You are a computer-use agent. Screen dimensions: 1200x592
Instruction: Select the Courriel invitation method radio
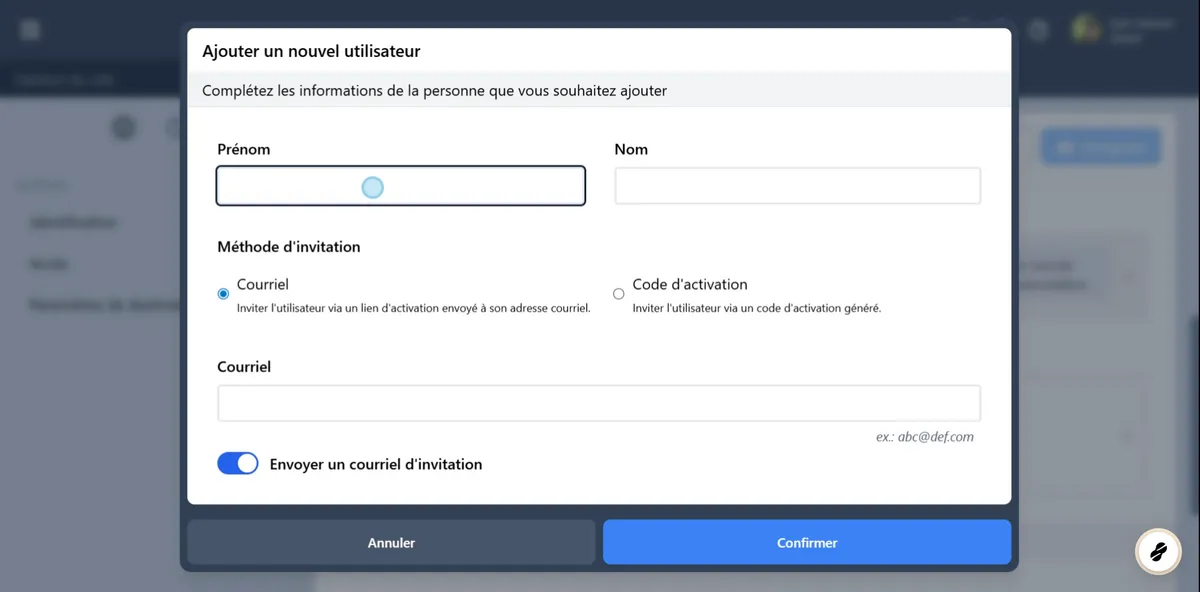(223, 294)
